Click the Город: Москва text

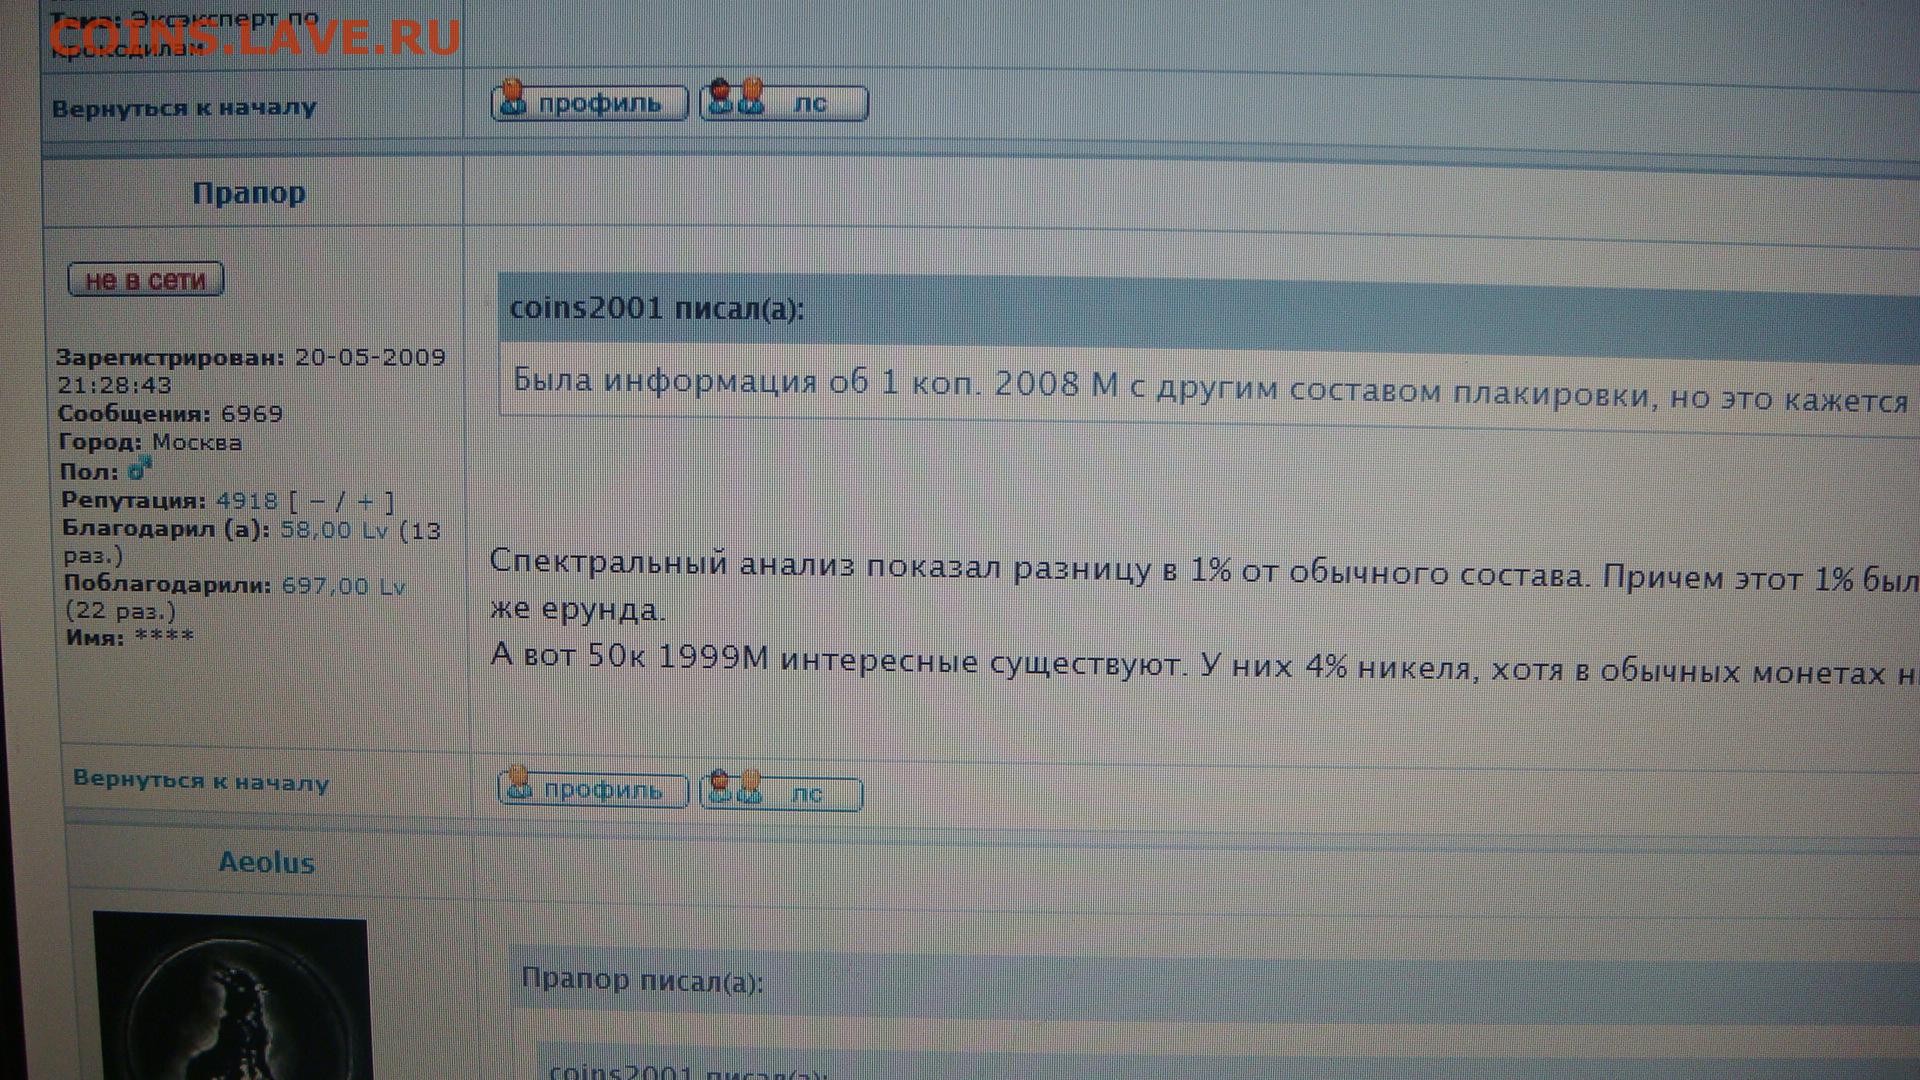point(150,442)
